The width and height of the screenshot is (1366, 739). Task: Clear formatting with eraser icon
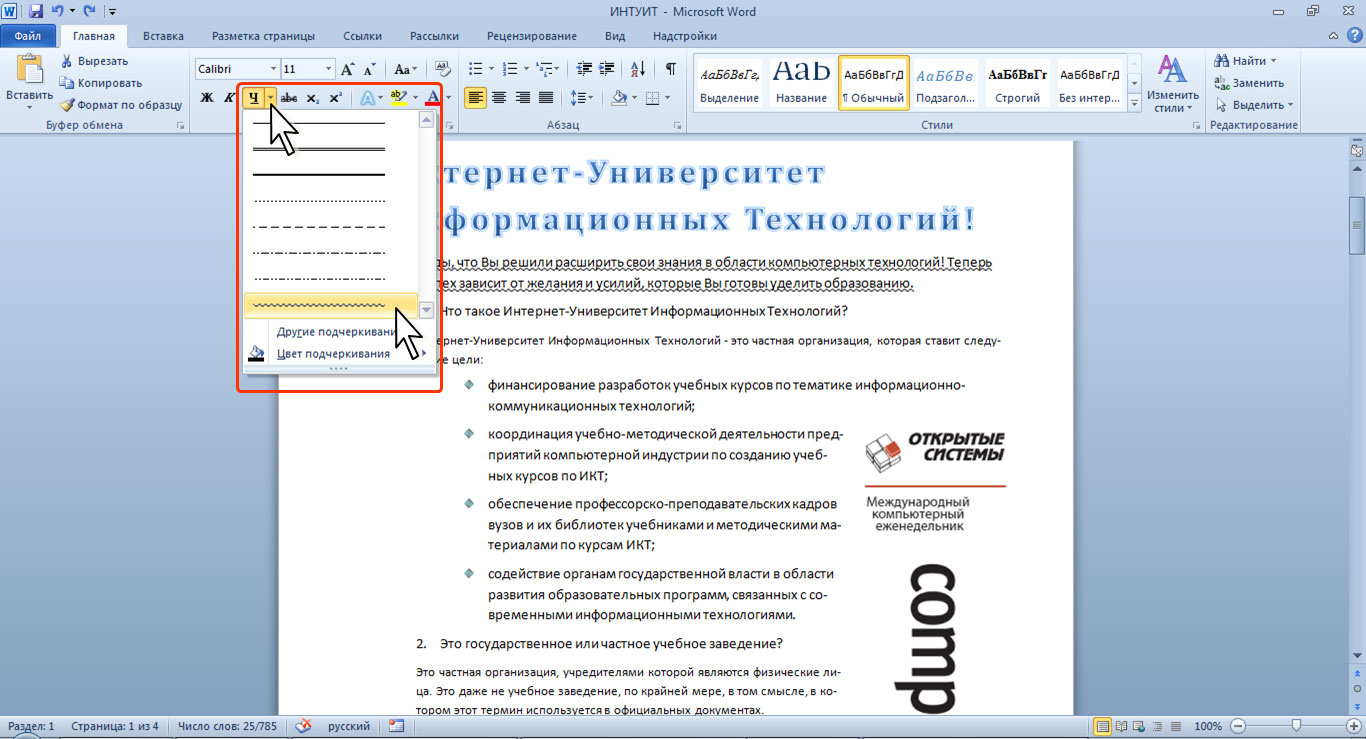click(x=443, y=69)
